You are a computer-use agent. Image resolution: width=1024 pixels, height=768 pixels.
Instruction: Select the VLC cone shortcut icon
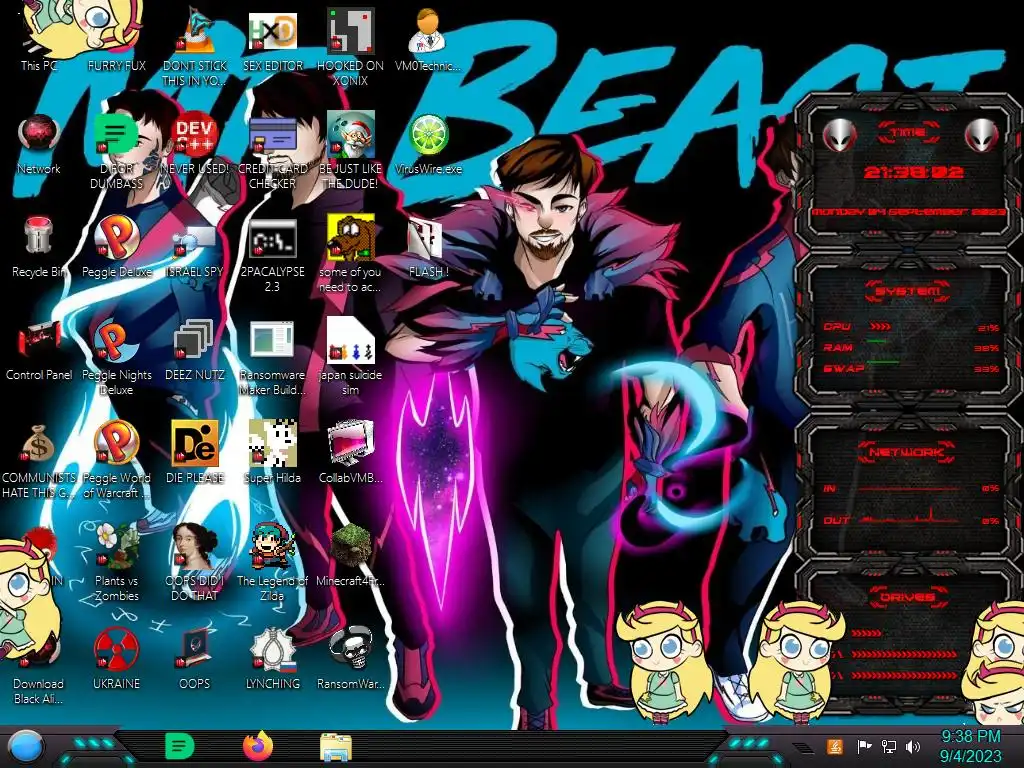click(194, 29)
